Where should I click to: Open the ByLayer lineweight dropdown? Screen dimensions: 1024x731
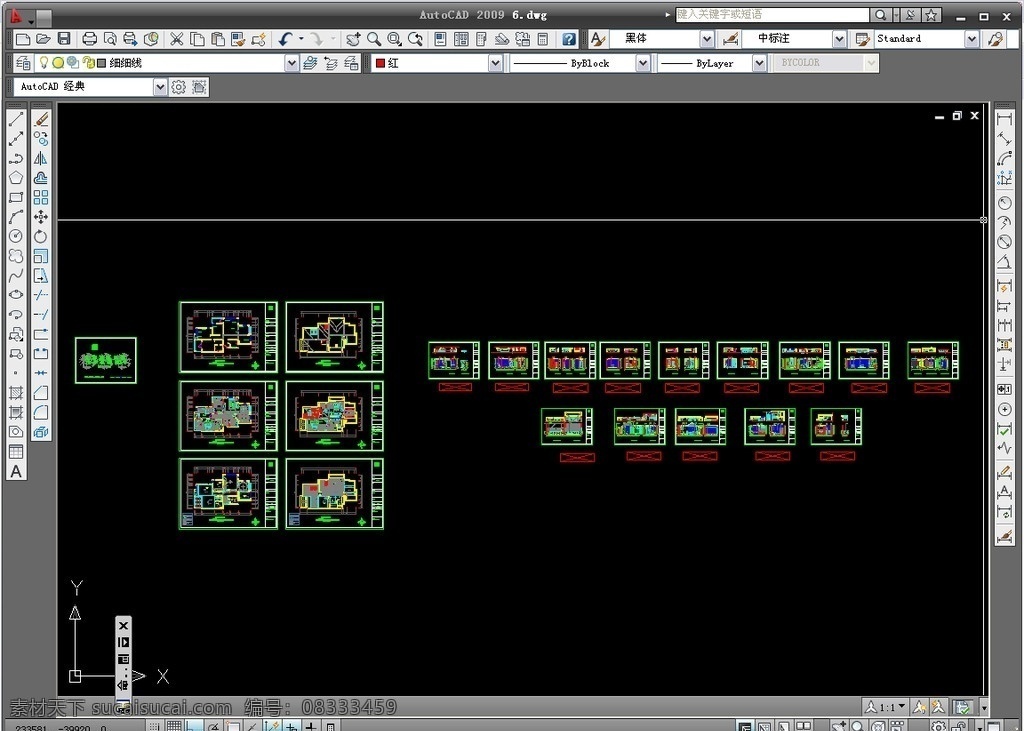click(759, 63)
